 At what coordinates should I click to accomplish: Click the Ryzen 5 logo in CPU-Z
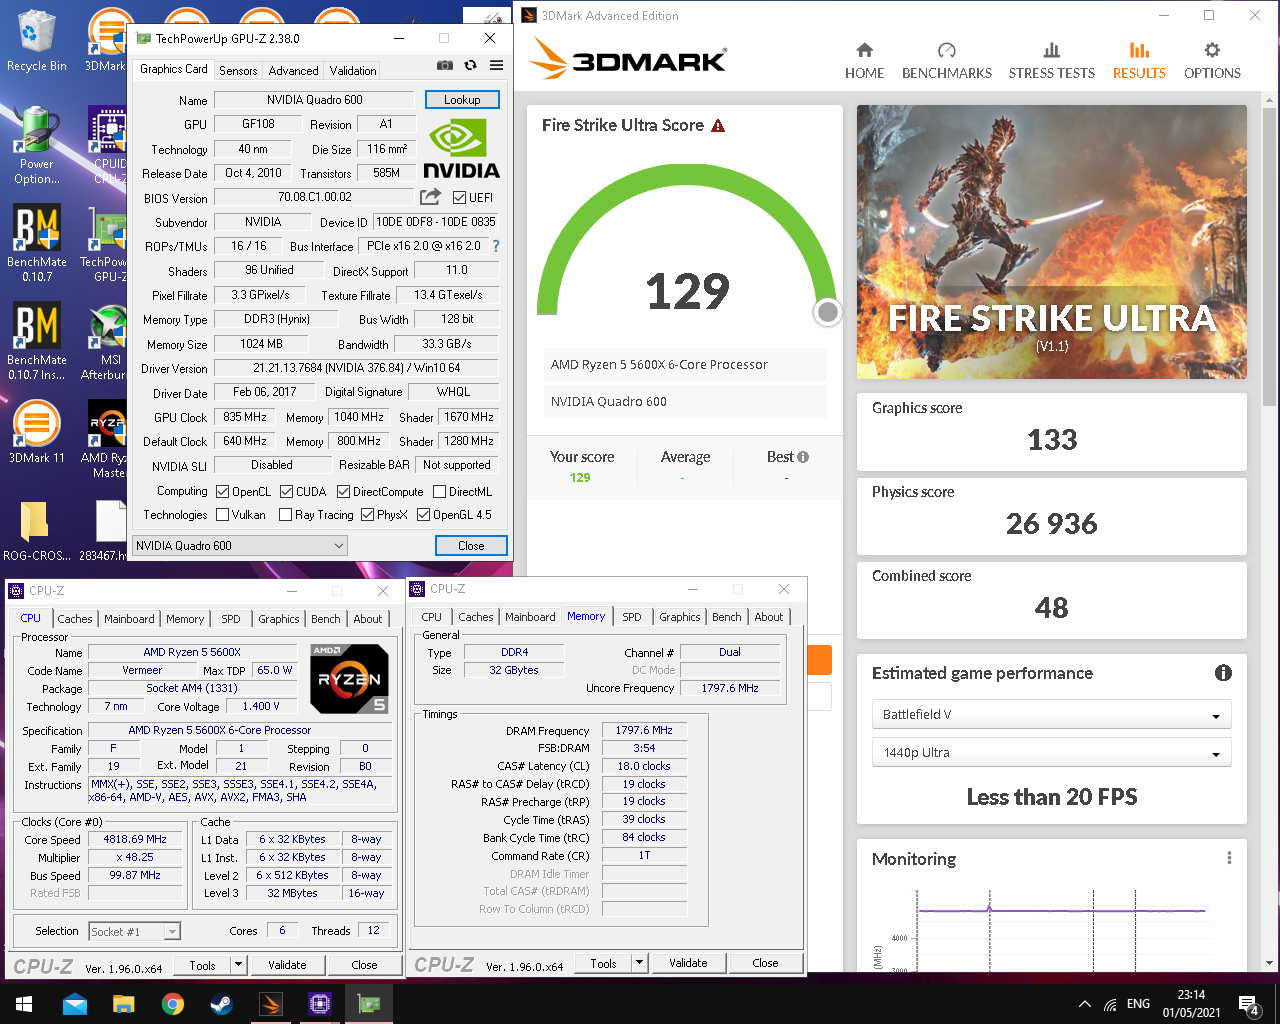click(x=349, y=678)
